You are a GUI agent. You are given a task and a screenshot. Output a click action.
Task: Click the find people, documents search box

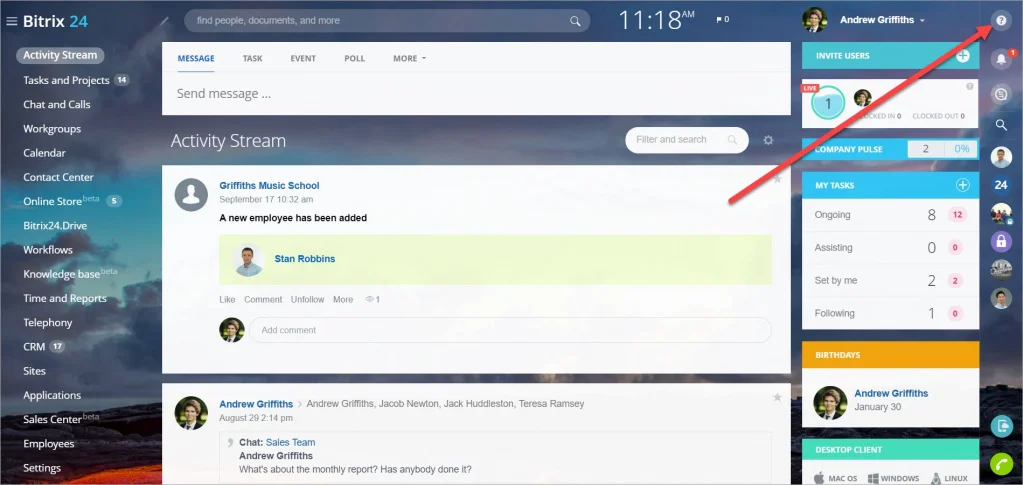coord(387,21)
